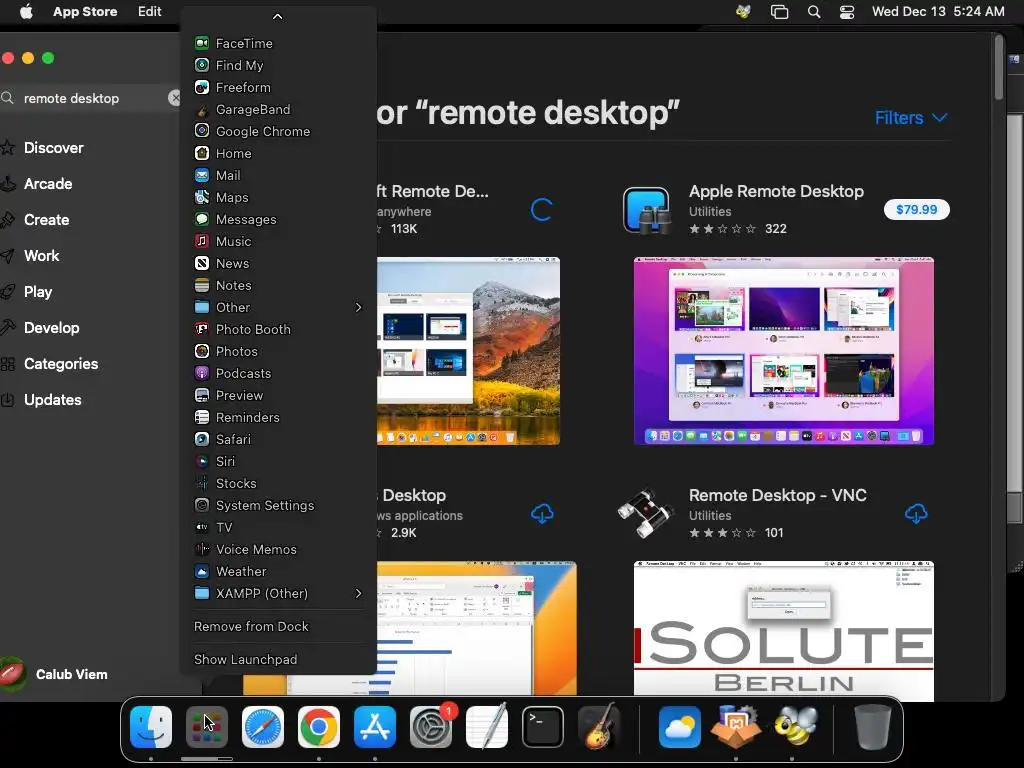Viewport: 1024px width, 768px height.
Task: Click Remove from Dock
Action: click(278, 626)
